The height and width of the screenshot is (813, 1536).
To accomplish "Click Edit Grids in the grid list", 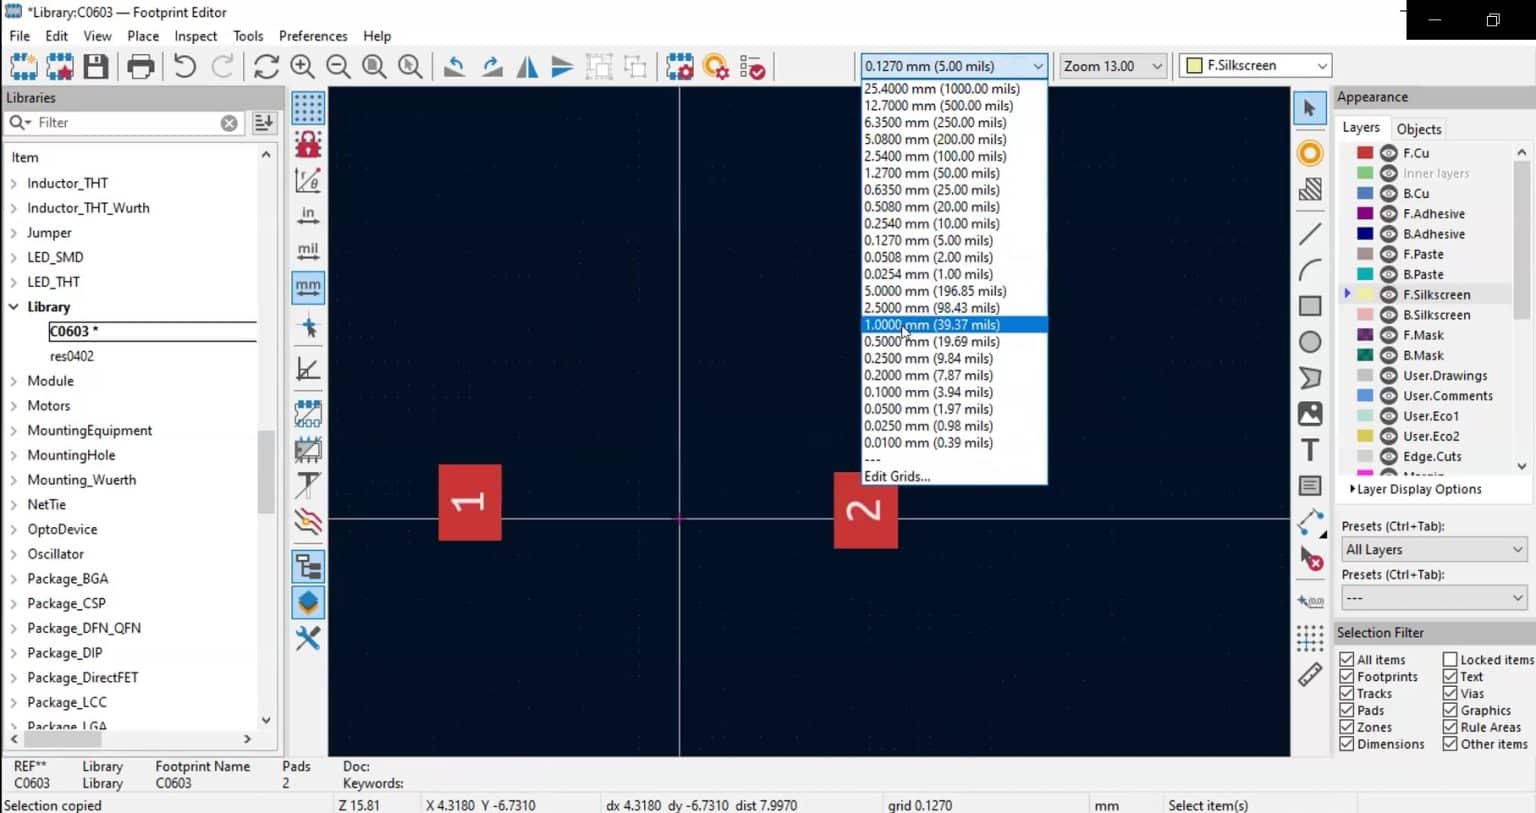I will point(896,476).
